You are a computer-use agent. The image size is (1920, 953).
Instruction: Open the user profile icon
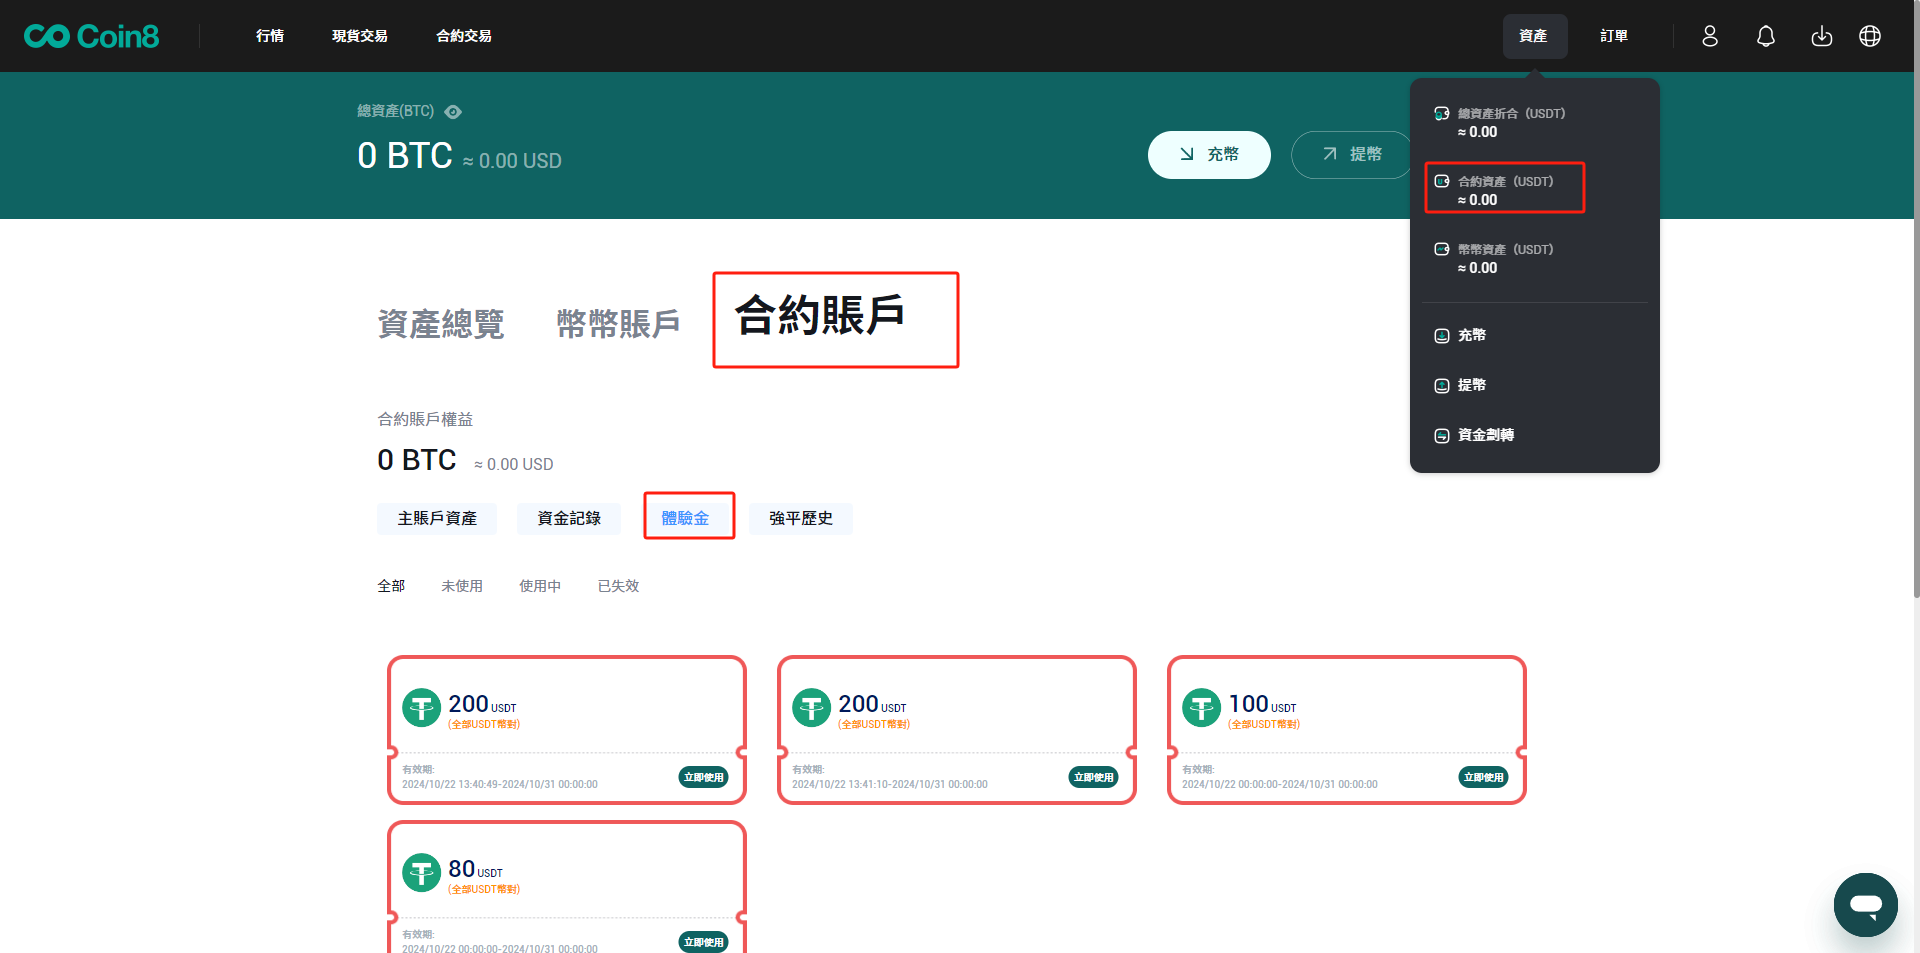point(1710,36)
